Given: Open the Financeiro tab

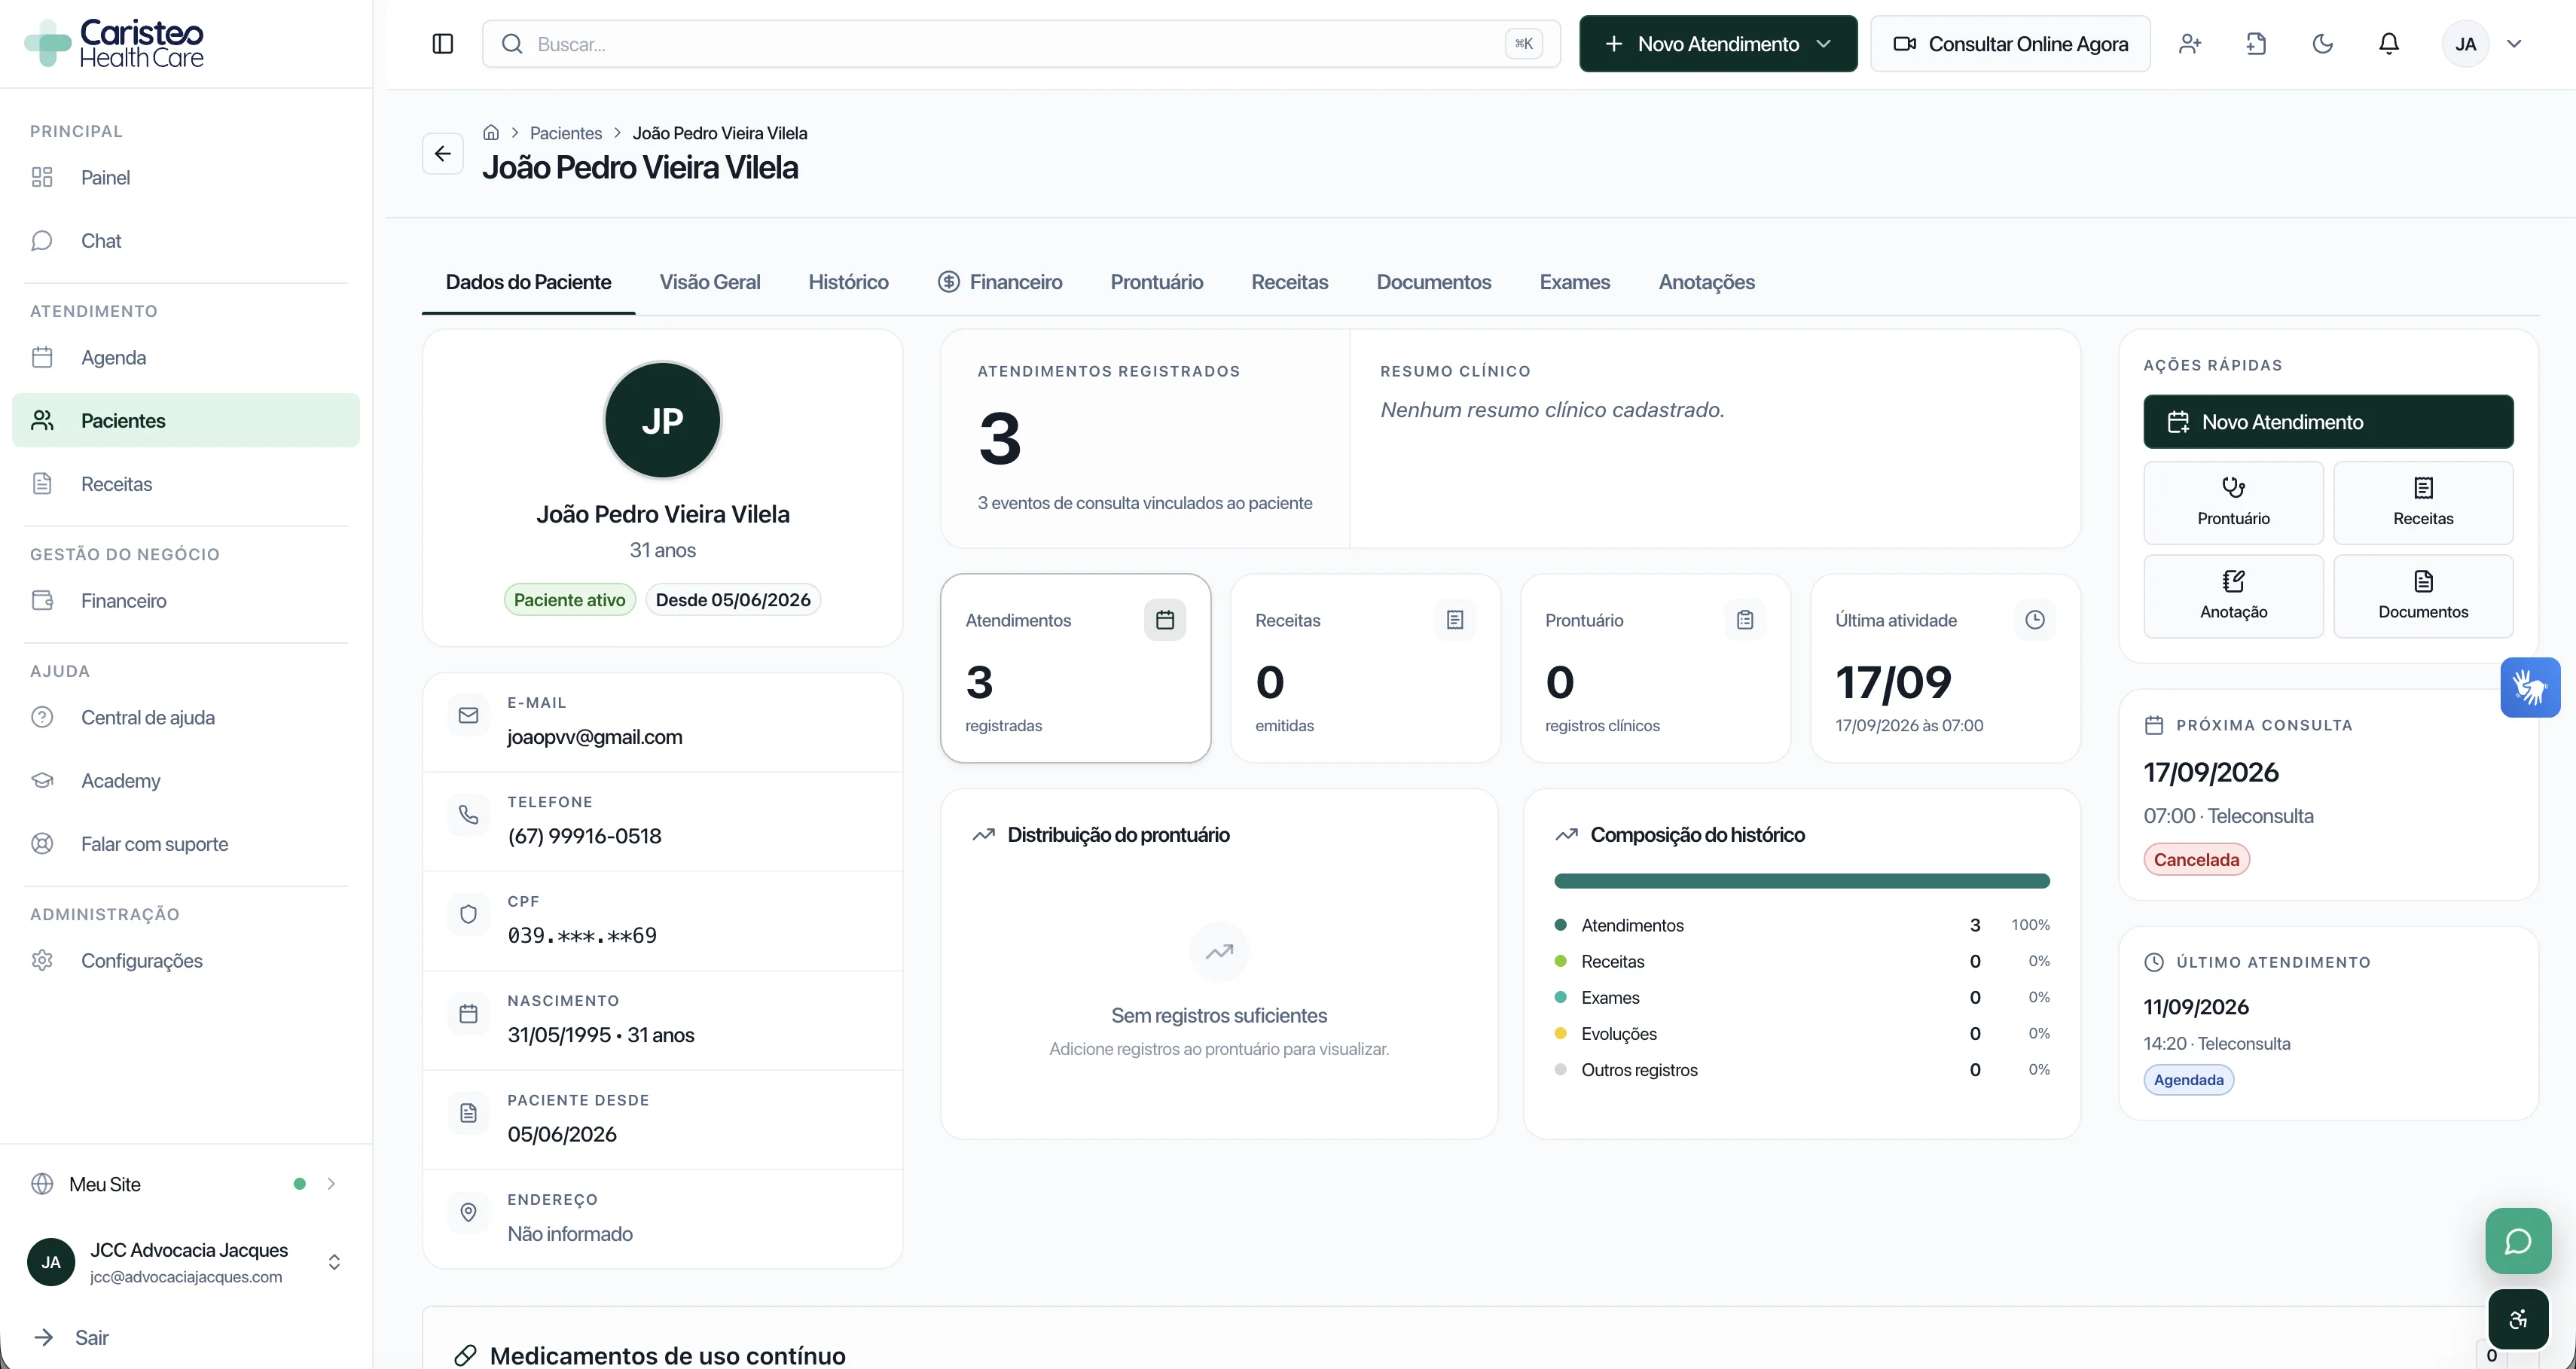Looking at the screenshot, I should (999, 282).
